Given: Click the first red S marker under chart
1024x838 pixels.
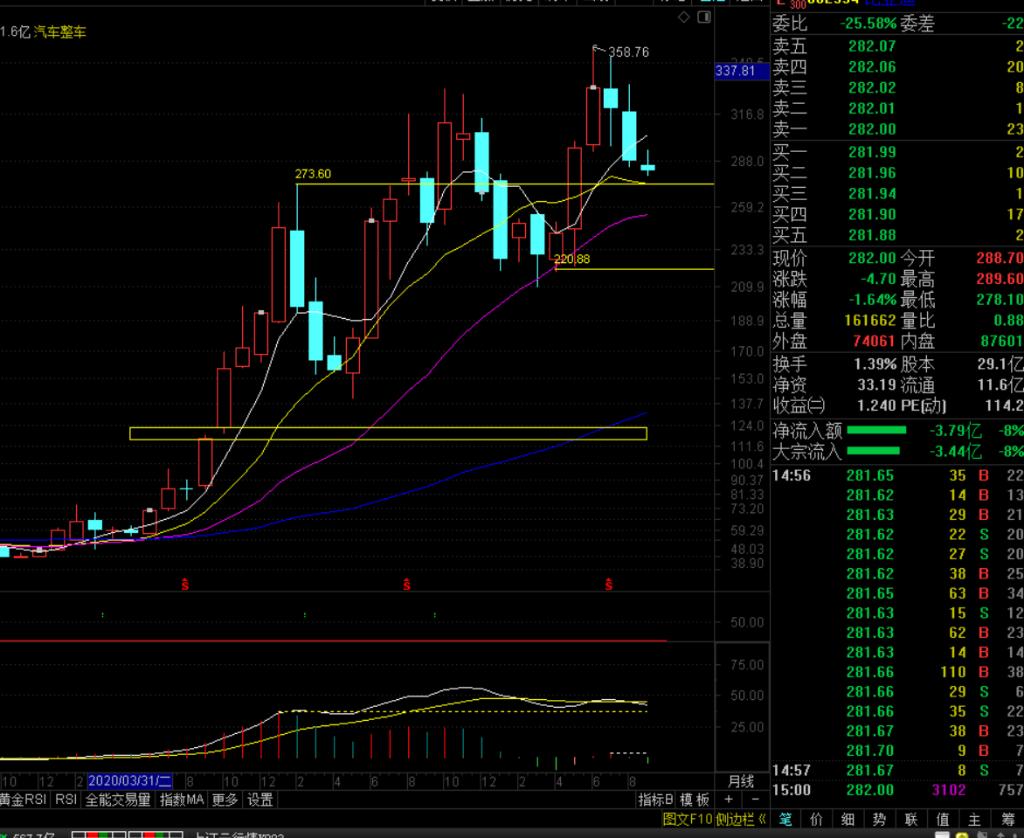Looking at the screenshot, I should click(x=184, y=584).
